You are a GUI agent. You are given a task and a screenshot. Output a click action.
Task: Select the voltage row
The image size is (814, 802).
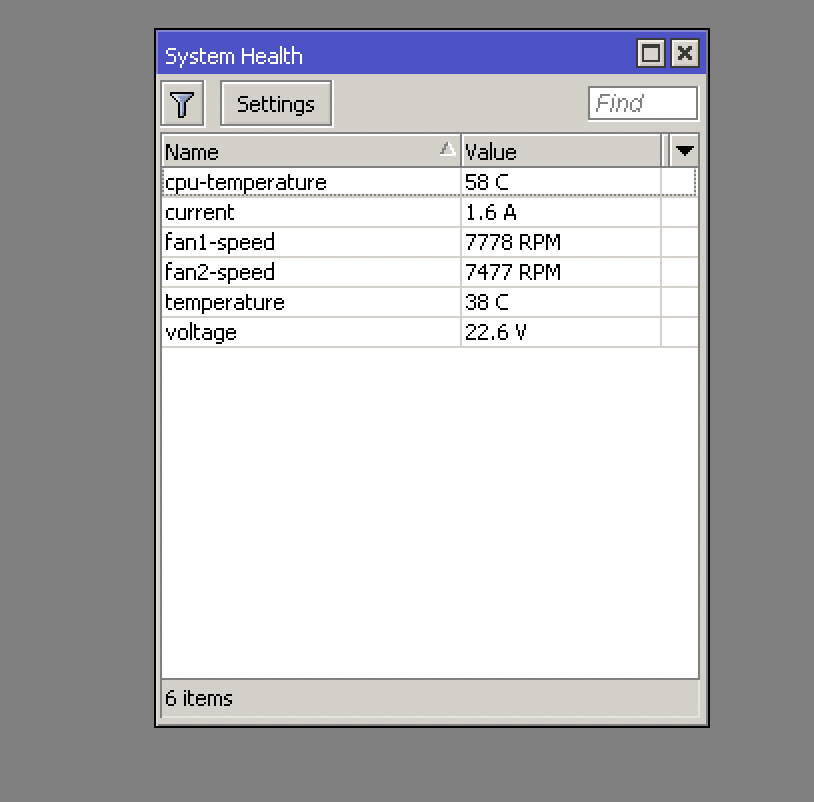[200, 332]
